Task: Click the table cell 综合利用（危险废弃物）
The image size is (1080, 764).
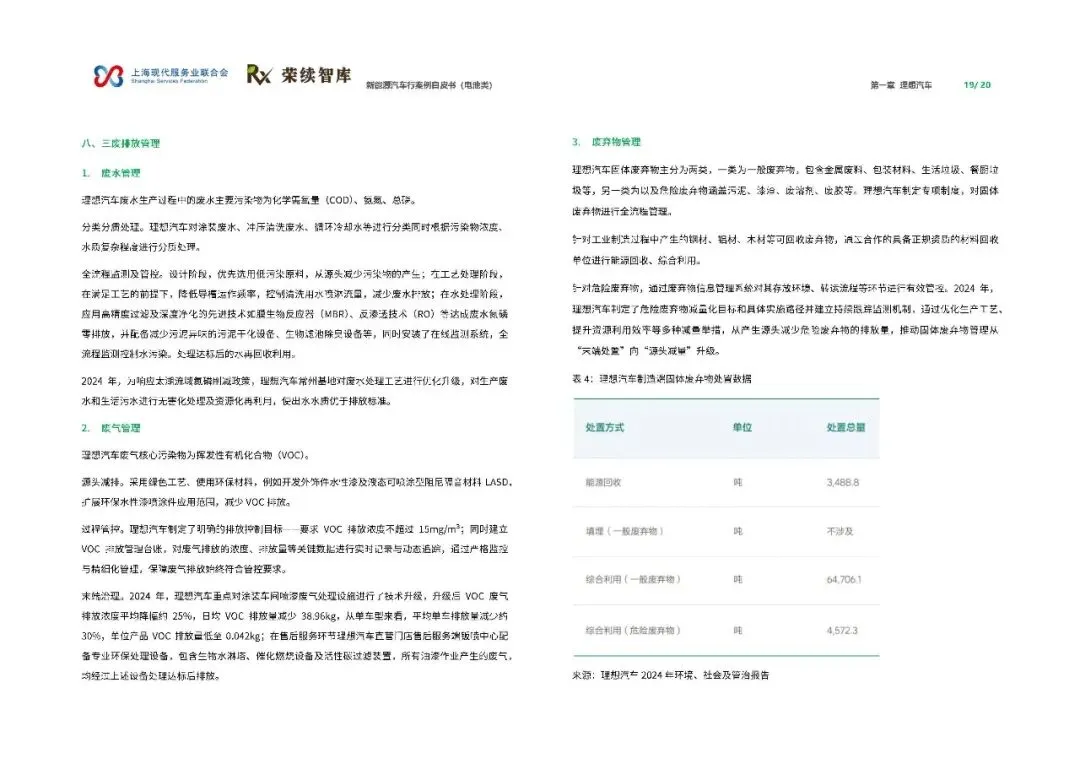Action: coord(633,630)
